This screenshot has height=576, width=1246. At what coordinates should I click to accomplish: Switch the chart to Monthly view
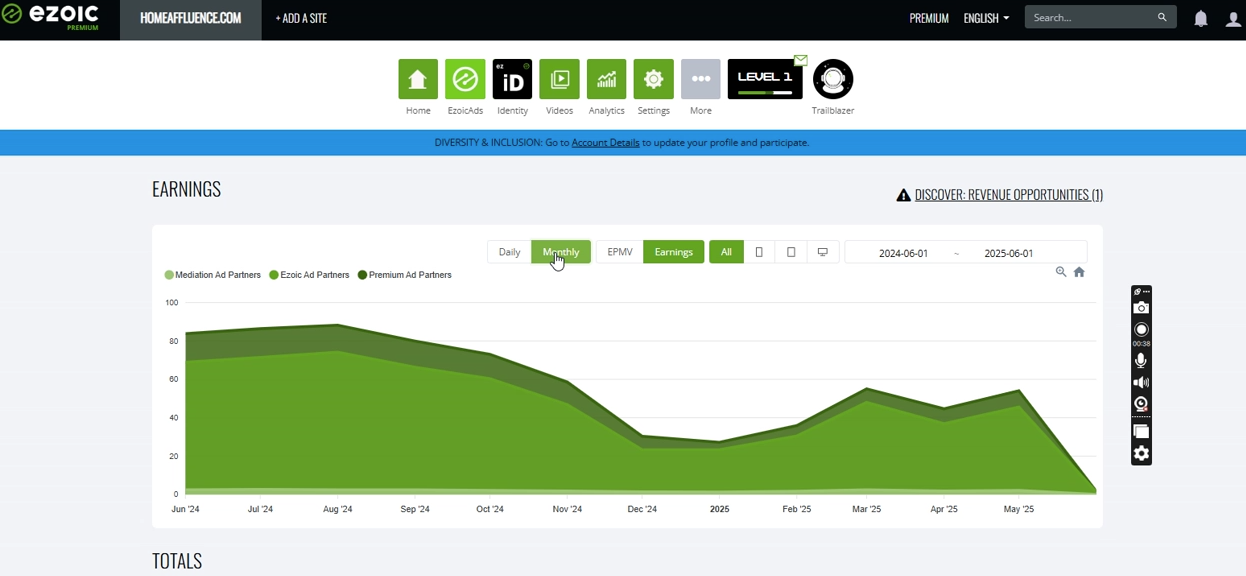pos(561,252)
